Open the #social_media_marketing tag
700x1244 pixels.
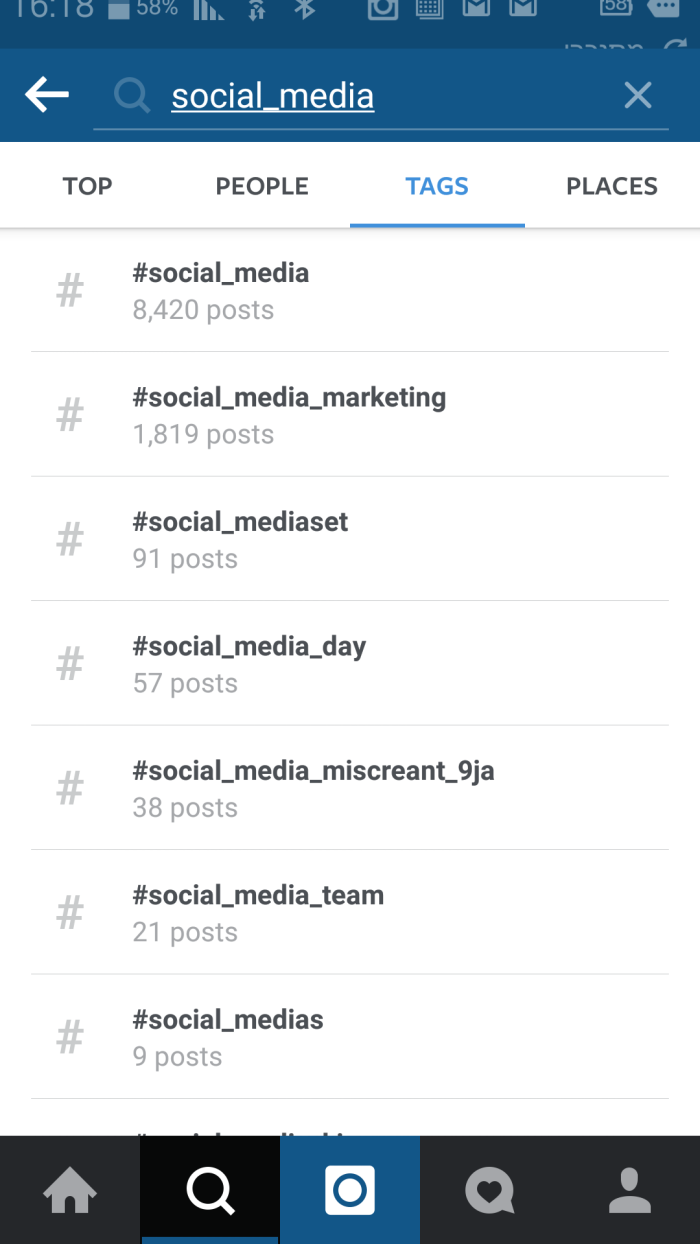point(350,414)
